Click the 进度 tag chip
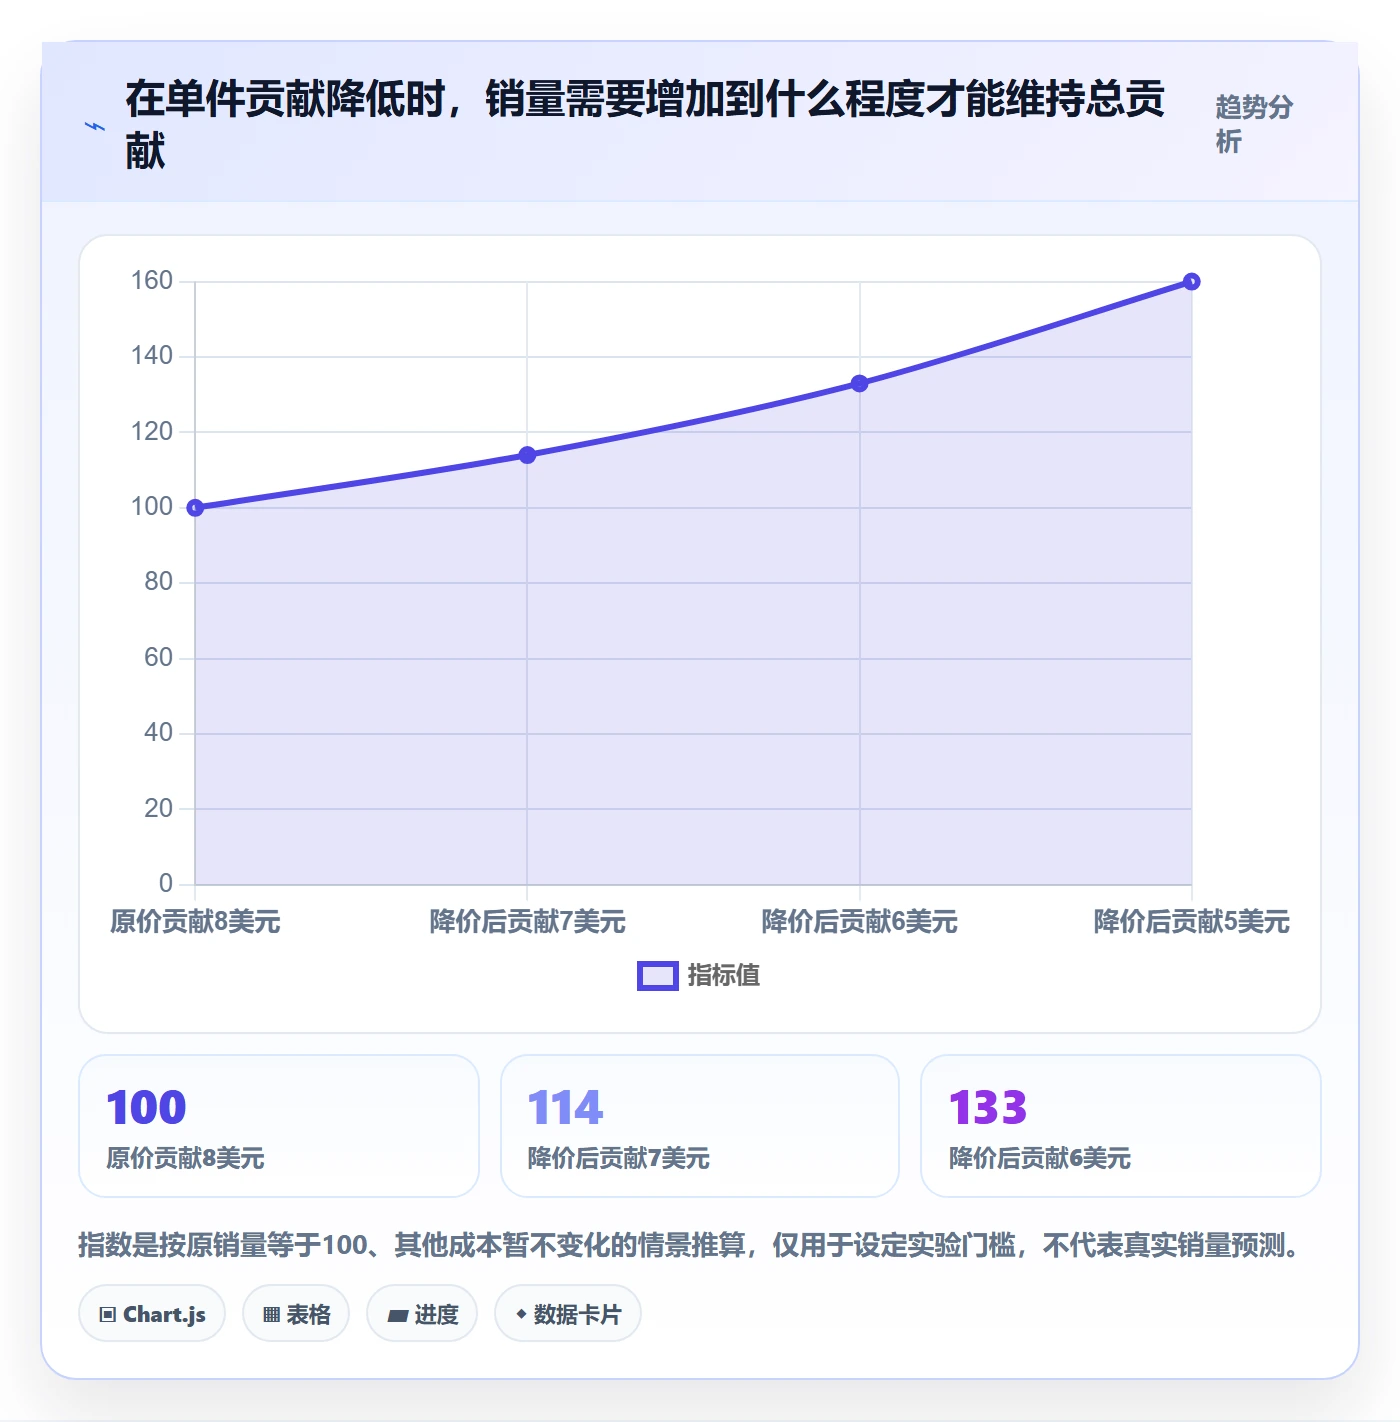Image resolution: width=1400 pixels, height=1422 pixels. (422, 1314)
